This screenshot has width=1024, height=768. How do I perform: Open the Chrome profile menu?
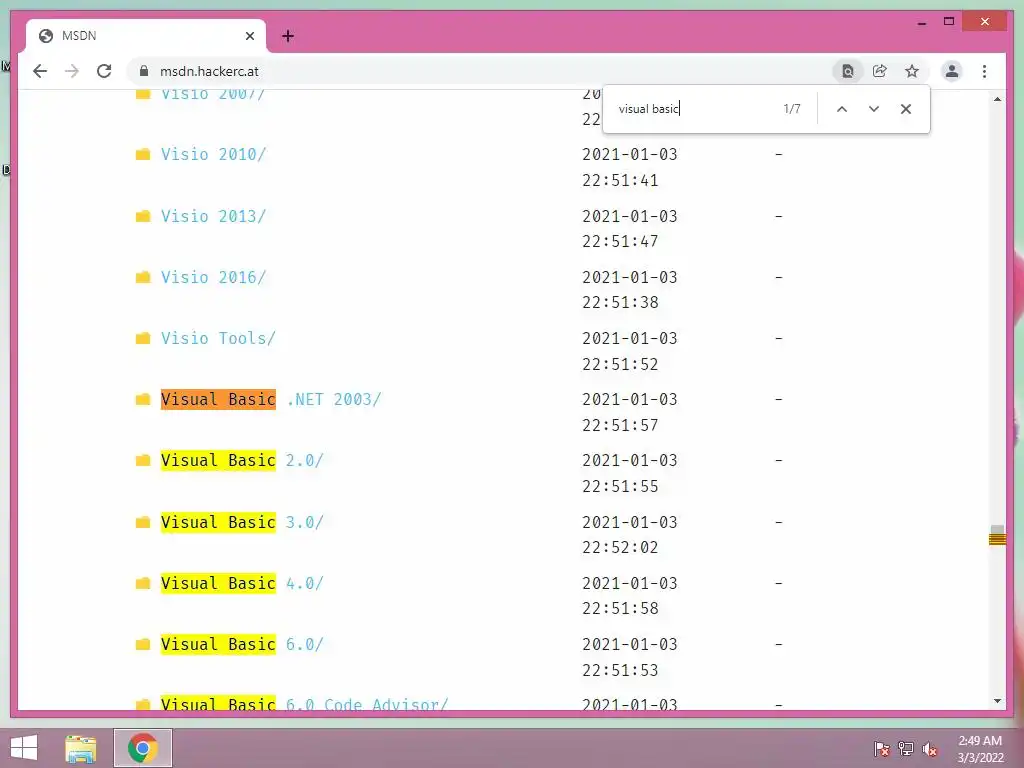952,71
